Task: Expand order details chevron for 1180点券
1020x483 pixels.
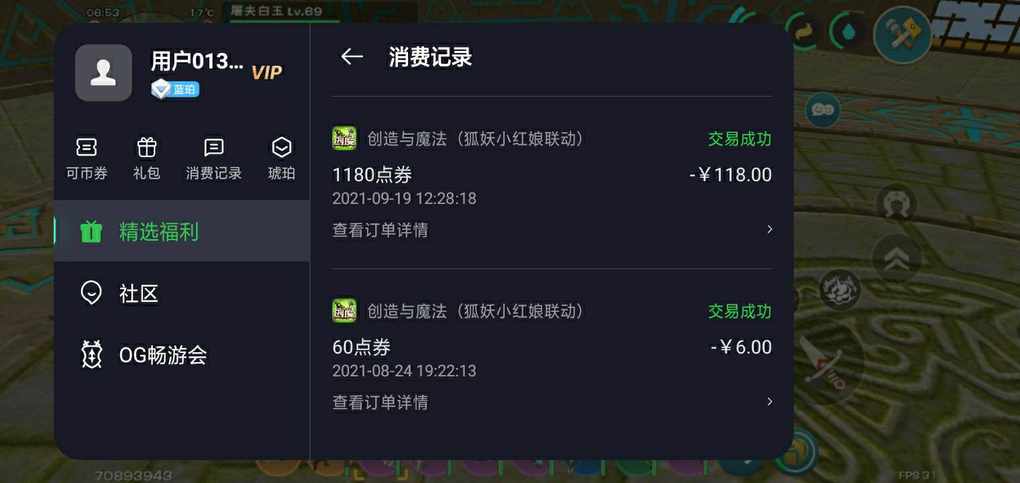Action: (x=770, y=229)
